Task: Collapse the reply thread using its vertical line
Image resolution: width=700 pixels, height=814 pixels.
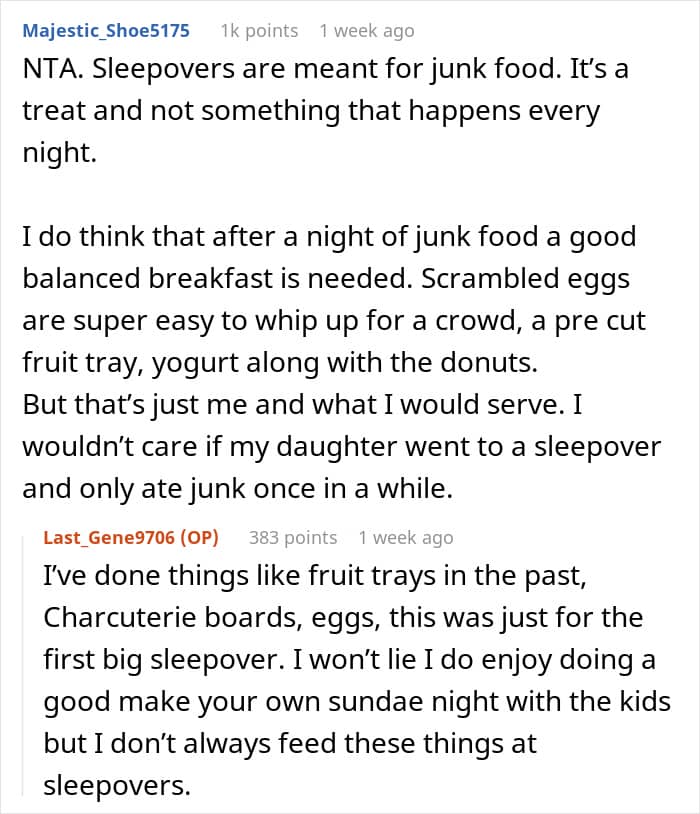Action: pos(23,666)
